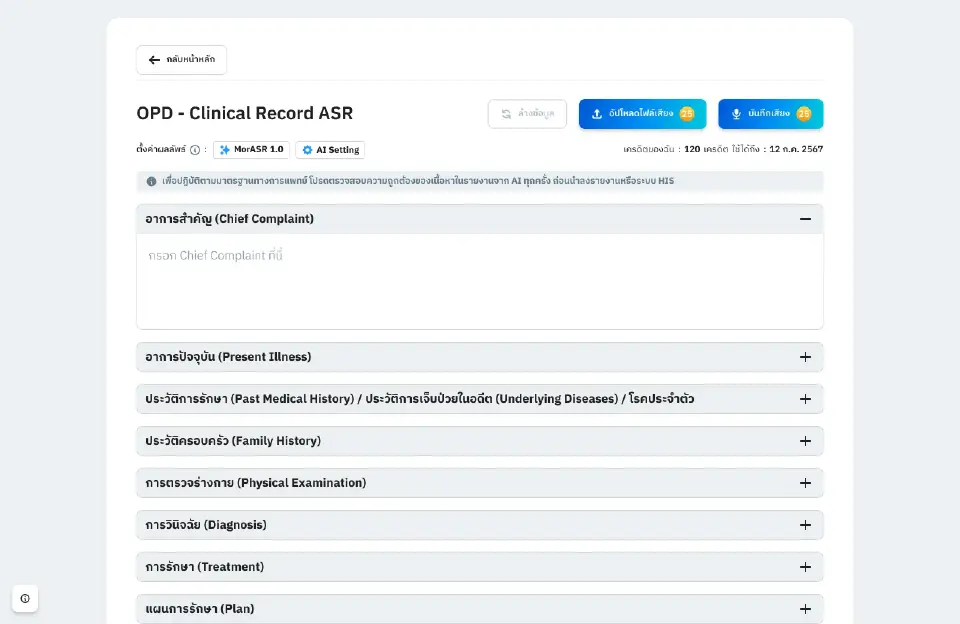Open AI Setting
The height and width of the screenshot is (624, 960).
tap(330, 149)
